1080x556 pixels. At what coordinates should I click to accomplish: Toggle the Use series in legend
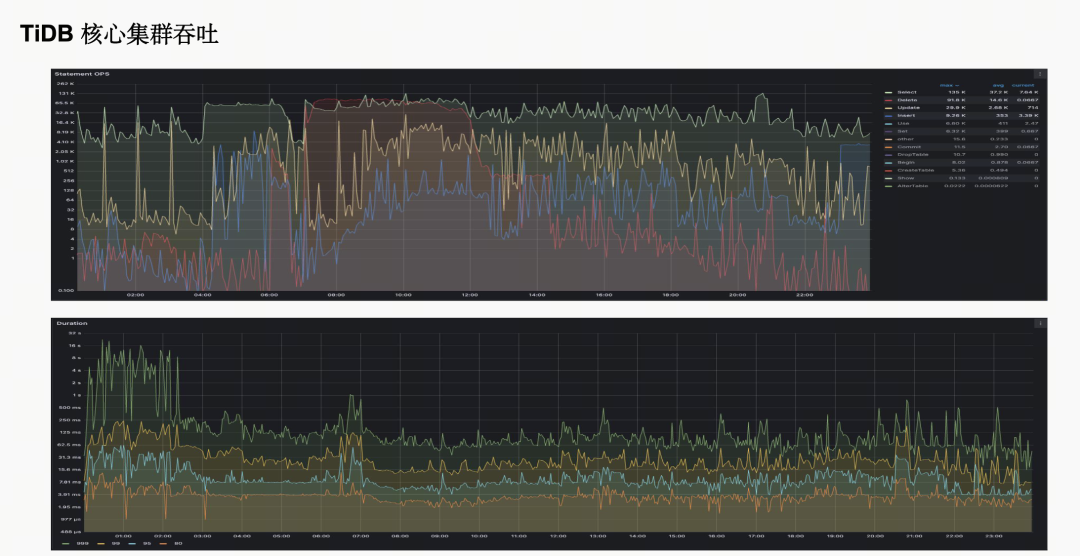coord(902,123)
